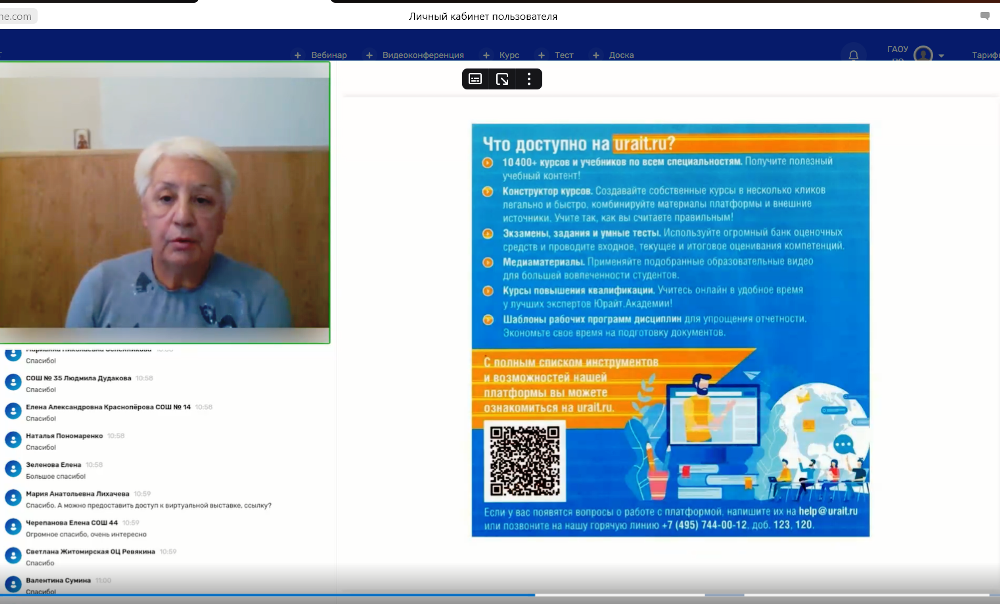This screenshot has width=1000, height=604.
Task: Click slide heading 'Что доступно на urait.ru?'
Action: tap(578, 144)
